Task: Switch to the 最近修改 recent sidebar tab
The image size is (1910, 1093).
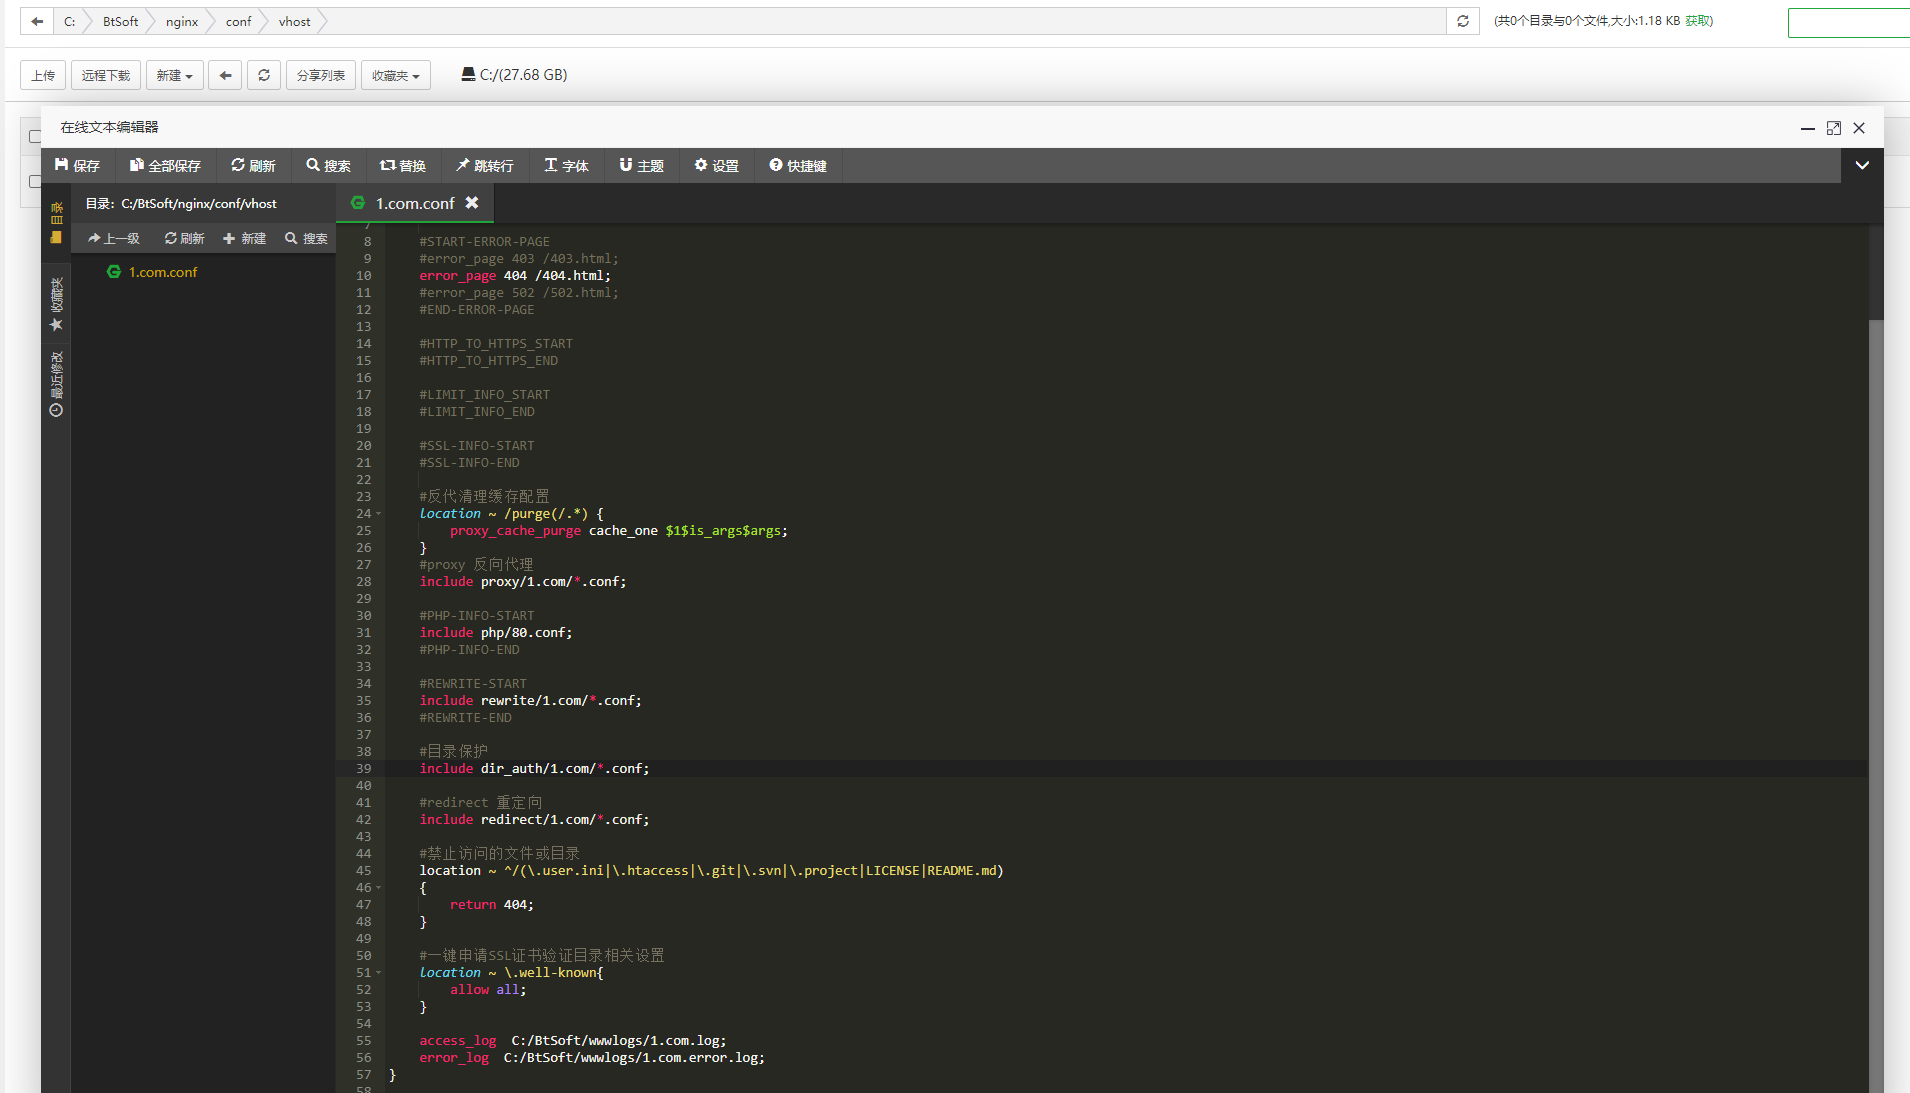Action: [x=56, y=384]
